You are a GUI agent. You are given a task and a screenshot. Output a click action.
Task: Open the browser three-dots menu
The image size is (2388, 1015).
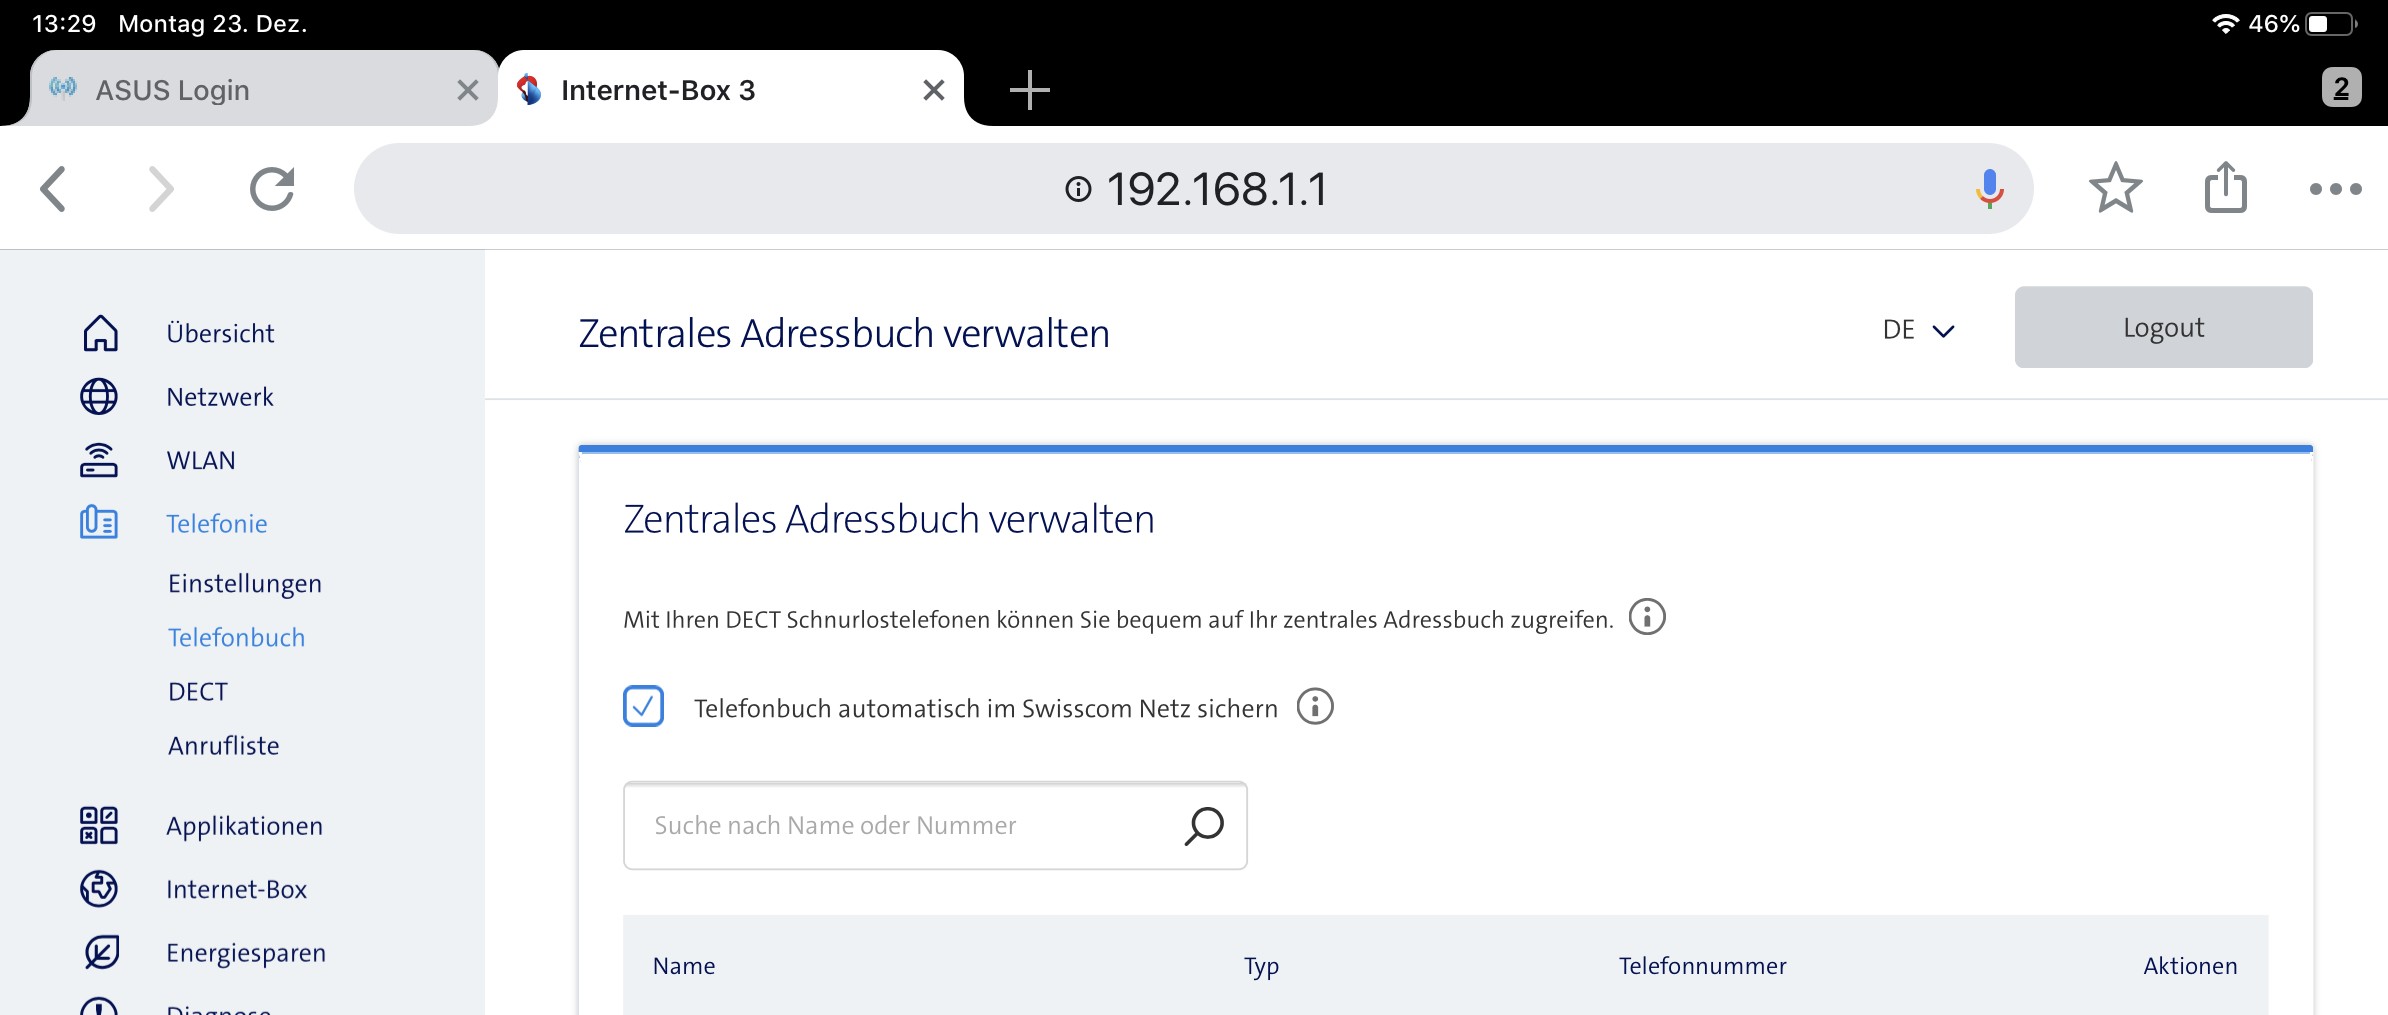pyautogui.click(x=2335, y=189)
